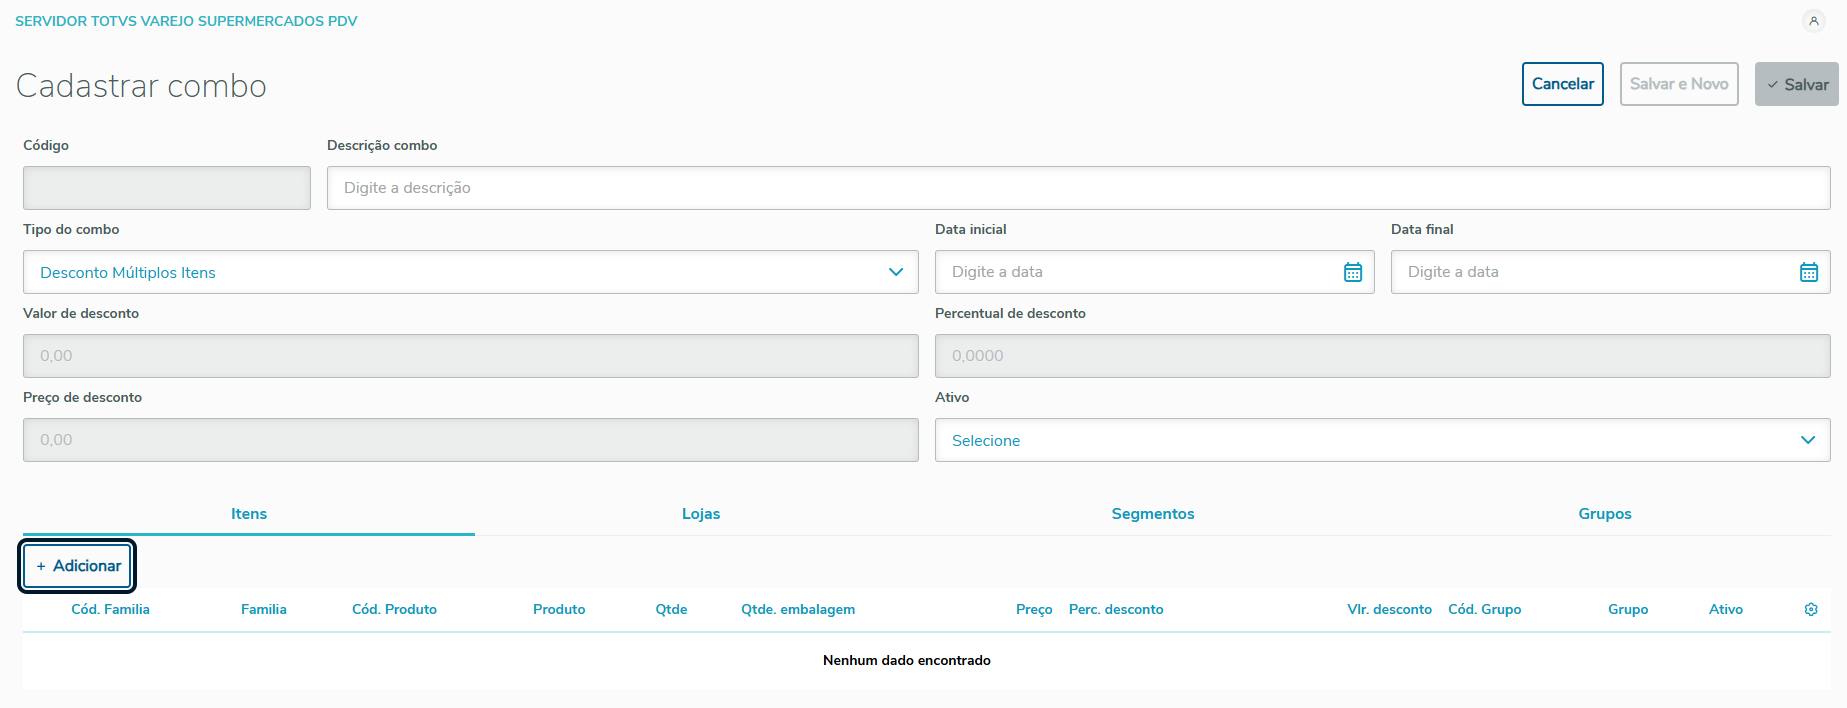Click the Servidor TOTVS Varejo Supermercados PDV link

tap(186, 21)
